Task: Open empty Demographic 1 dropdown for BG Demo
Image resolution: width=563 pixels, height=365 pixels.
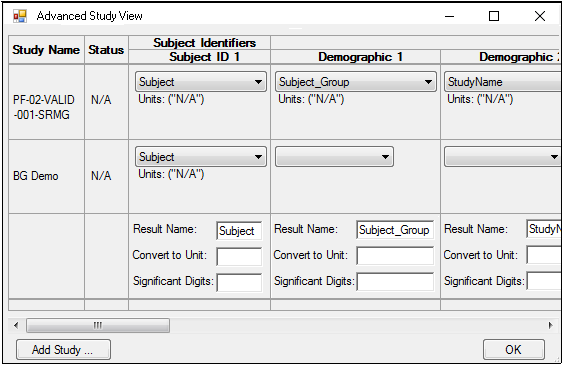Action: [334, 156]
